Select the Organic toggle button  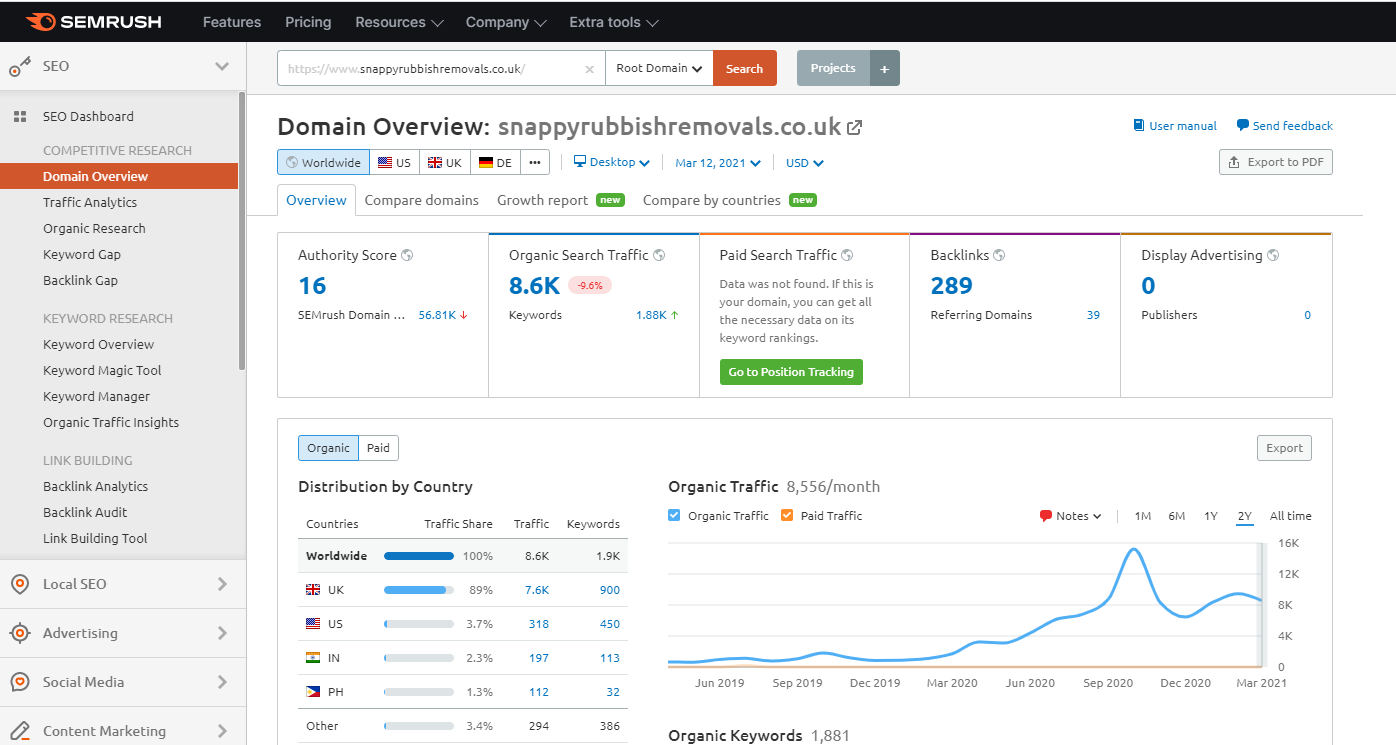[328, 448]
